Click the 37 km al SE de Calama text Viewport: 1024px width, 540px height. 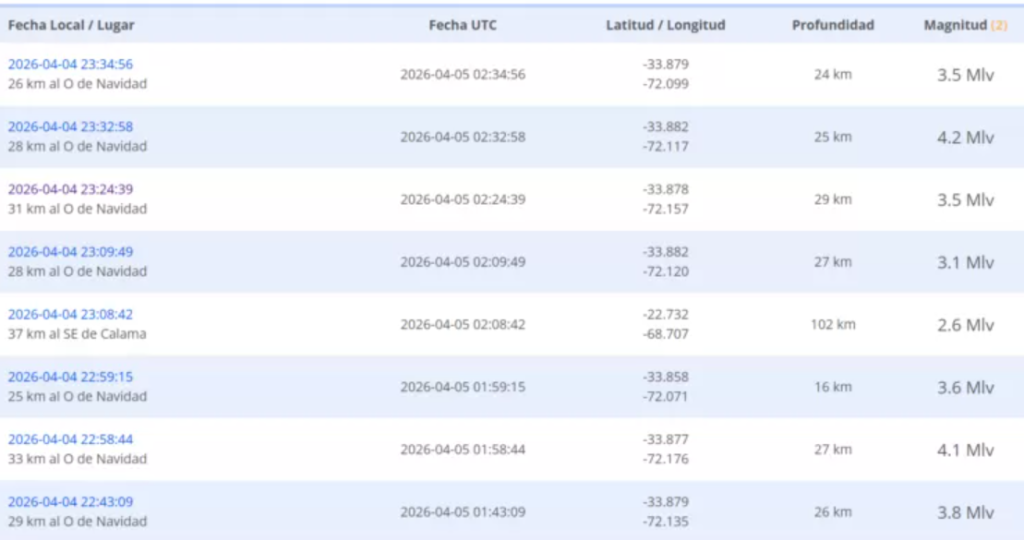(x=77, y=334)
